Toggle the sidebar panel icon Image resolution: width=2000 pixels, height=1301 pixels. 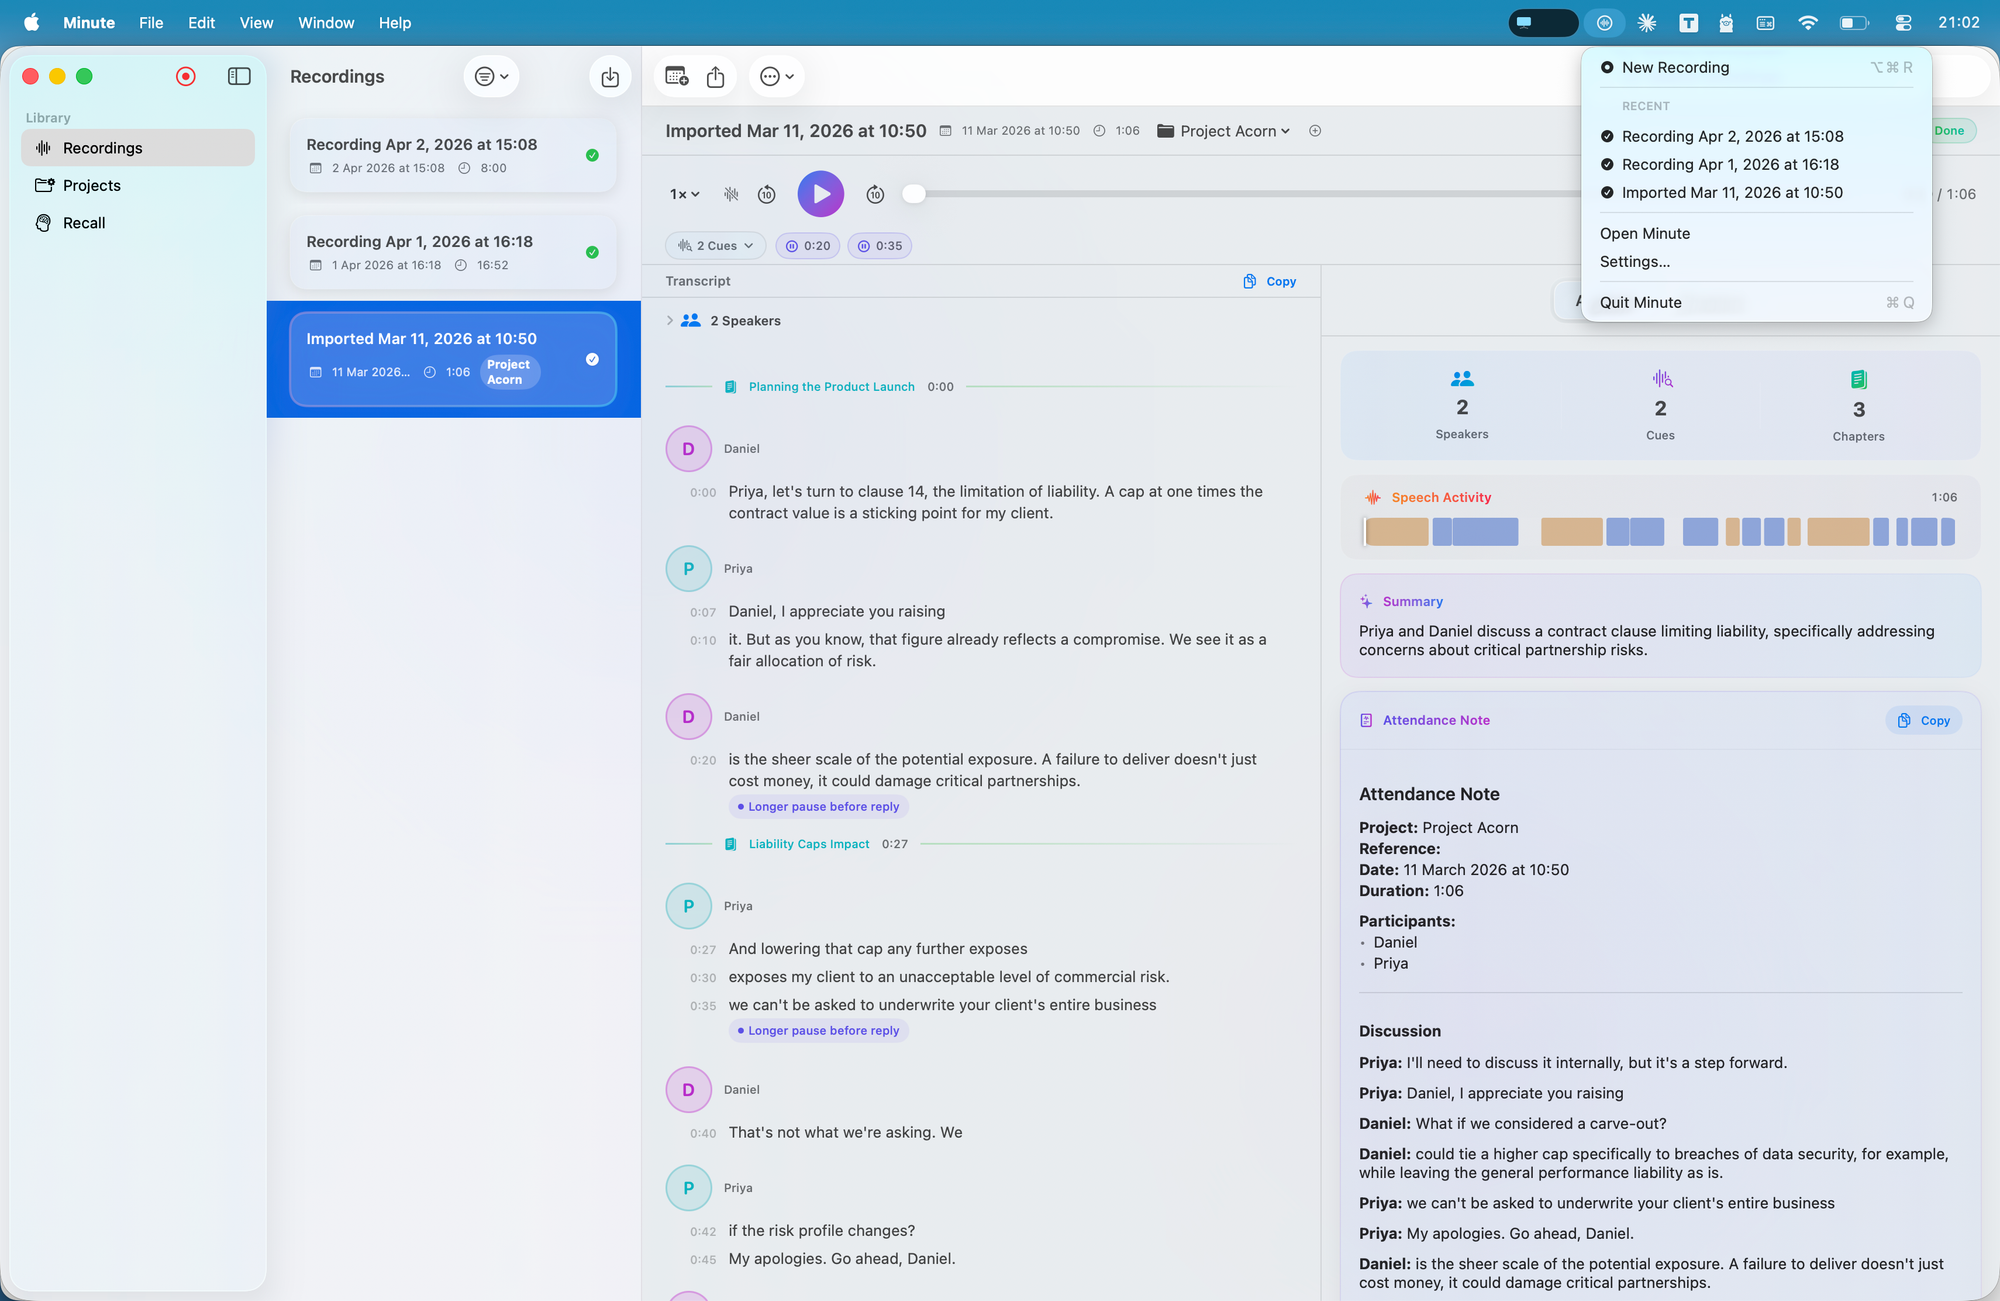[239, 76]
